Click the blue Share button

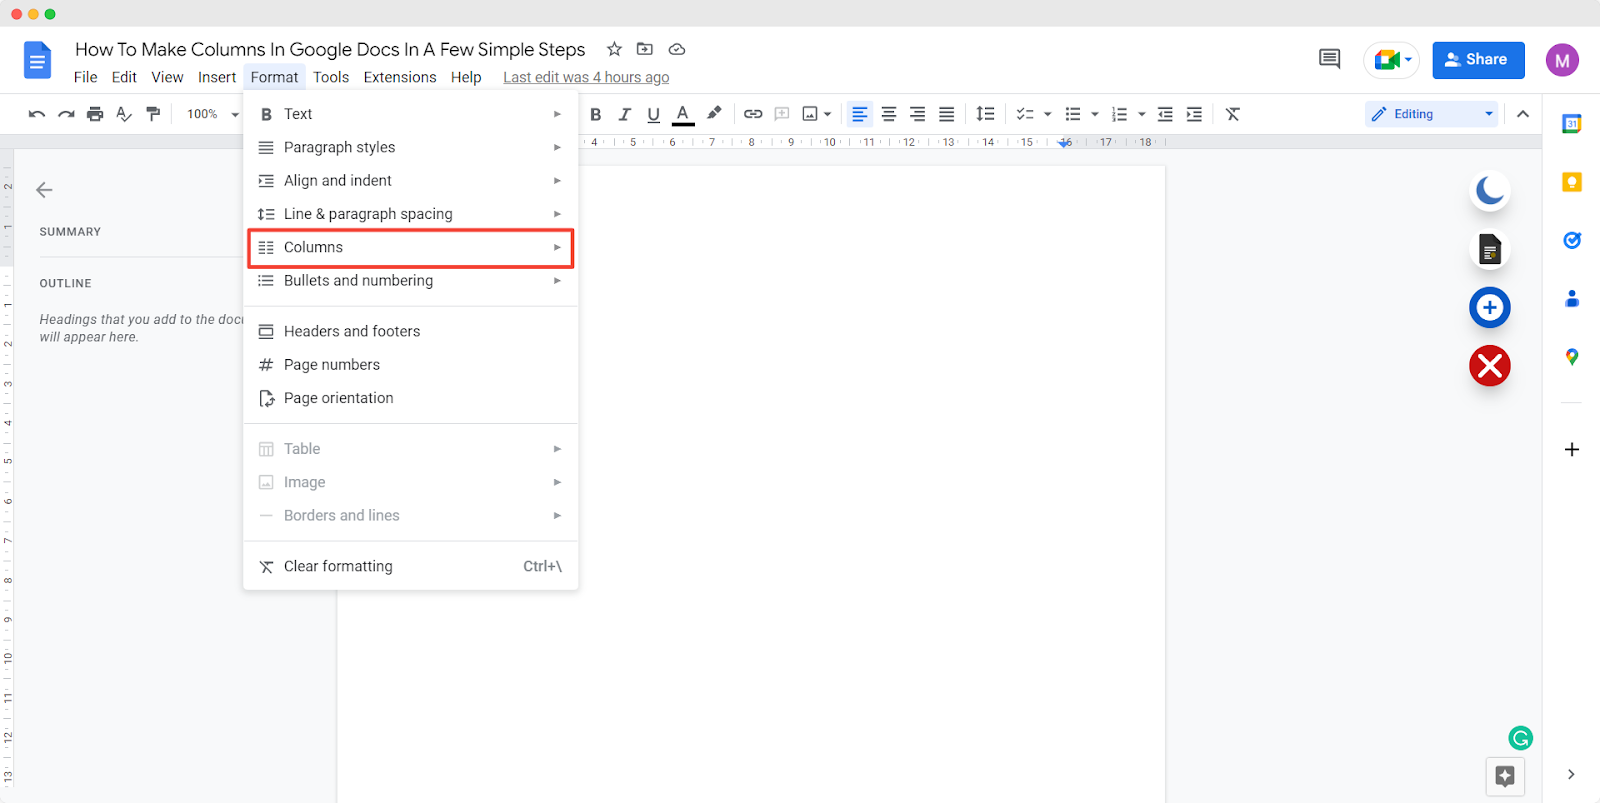pyautogui.click(x=1478, y=60)
